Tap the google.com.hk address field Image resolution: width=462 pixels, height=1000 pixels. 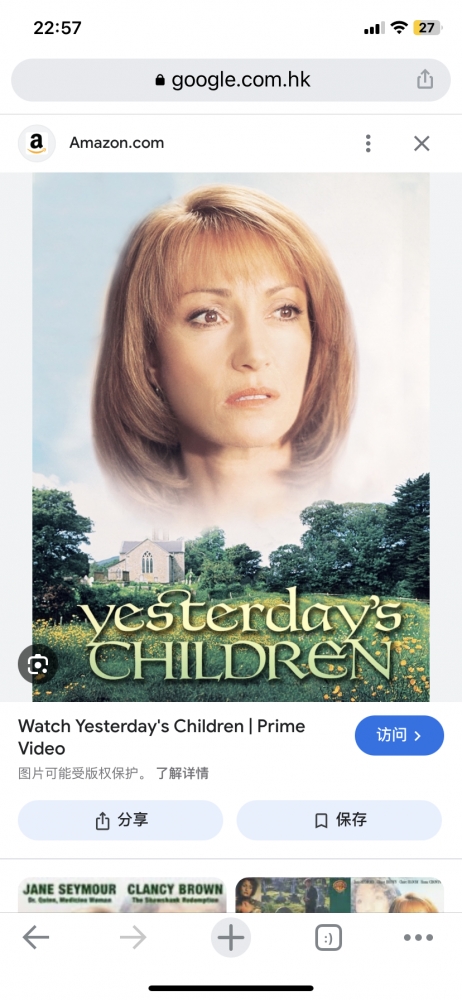pyautogui.click(x=231, y=80)
